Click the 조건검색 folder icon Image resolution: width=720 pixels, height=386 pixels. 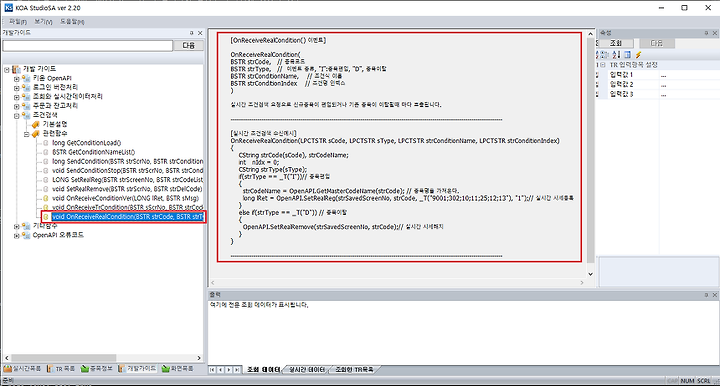click(x=26, y=115)
